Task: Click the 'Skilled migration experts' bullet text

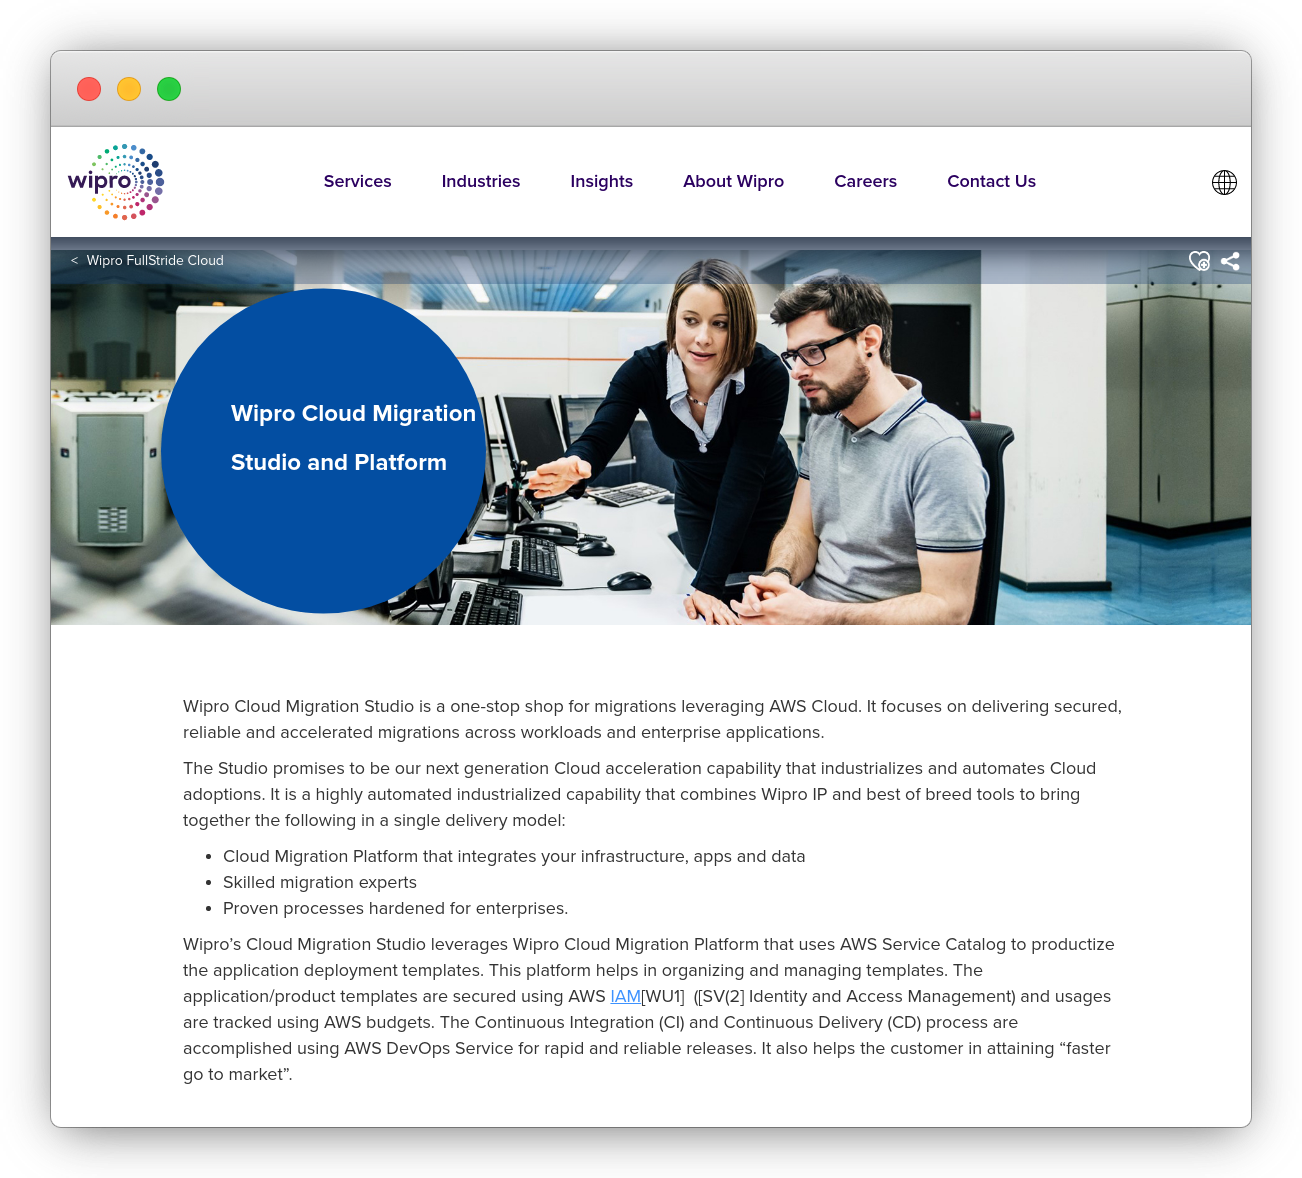Action: (320, 882)
